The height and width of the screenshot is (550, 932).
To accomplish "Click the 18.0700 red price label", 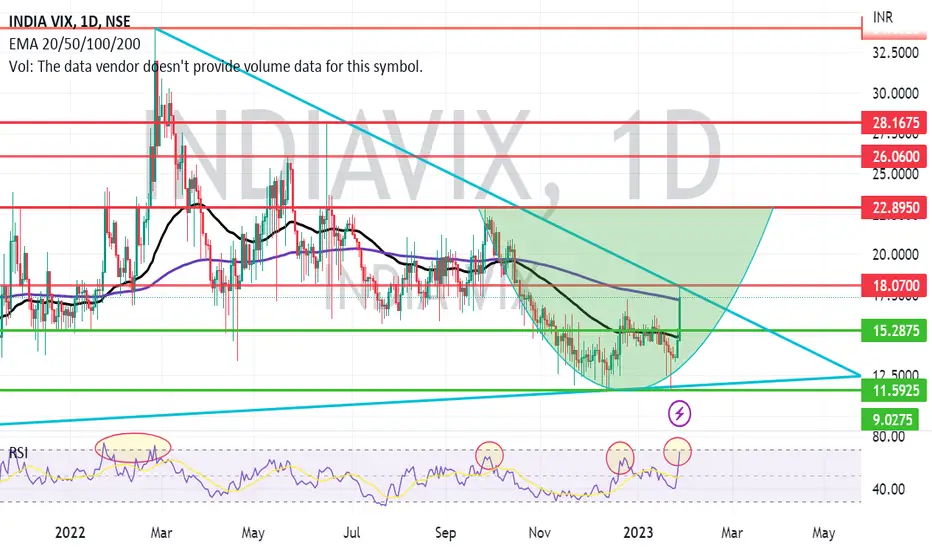I will point(895,286).
